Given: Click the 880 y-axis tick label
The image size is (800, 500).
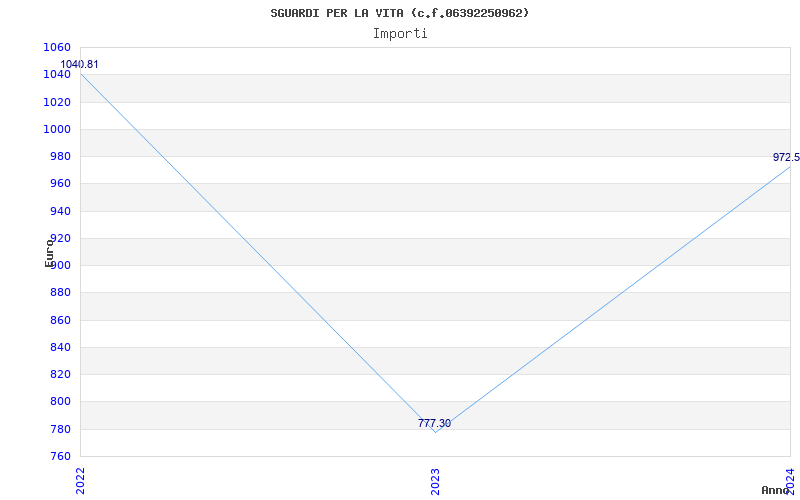Looking at the screenshot, I should (60, 293).
